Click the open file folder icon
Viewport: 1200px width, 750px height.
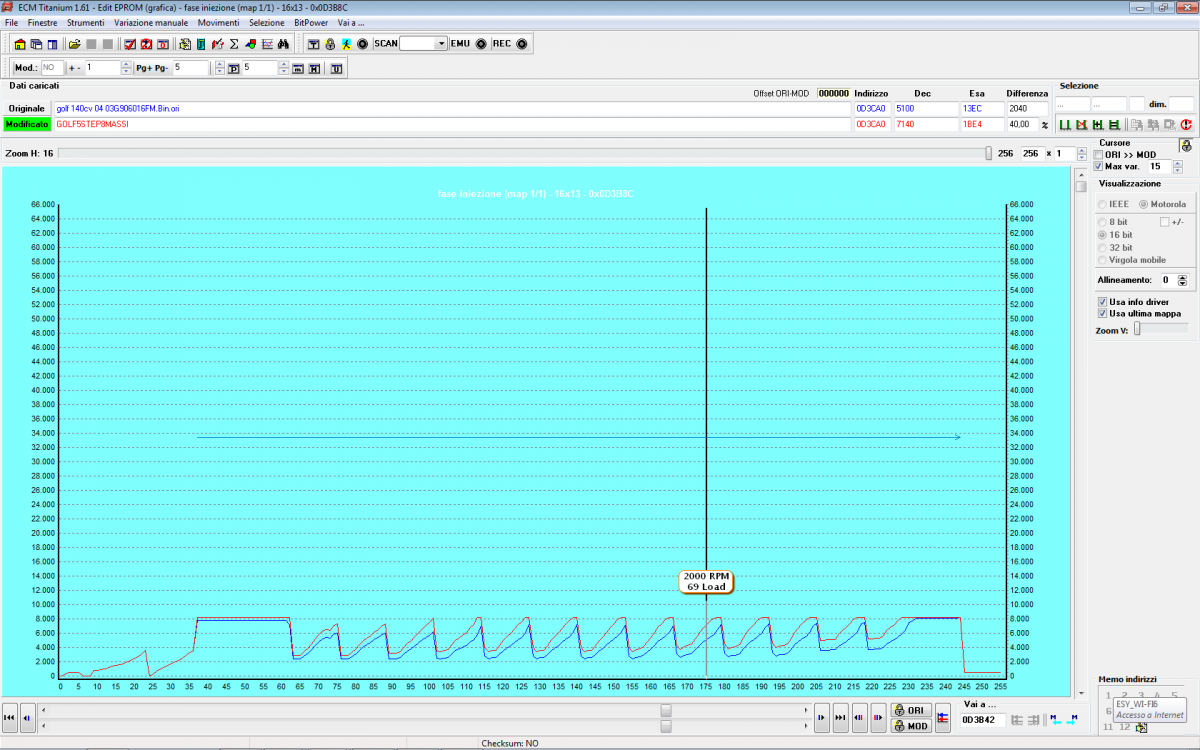coord(74,44)
